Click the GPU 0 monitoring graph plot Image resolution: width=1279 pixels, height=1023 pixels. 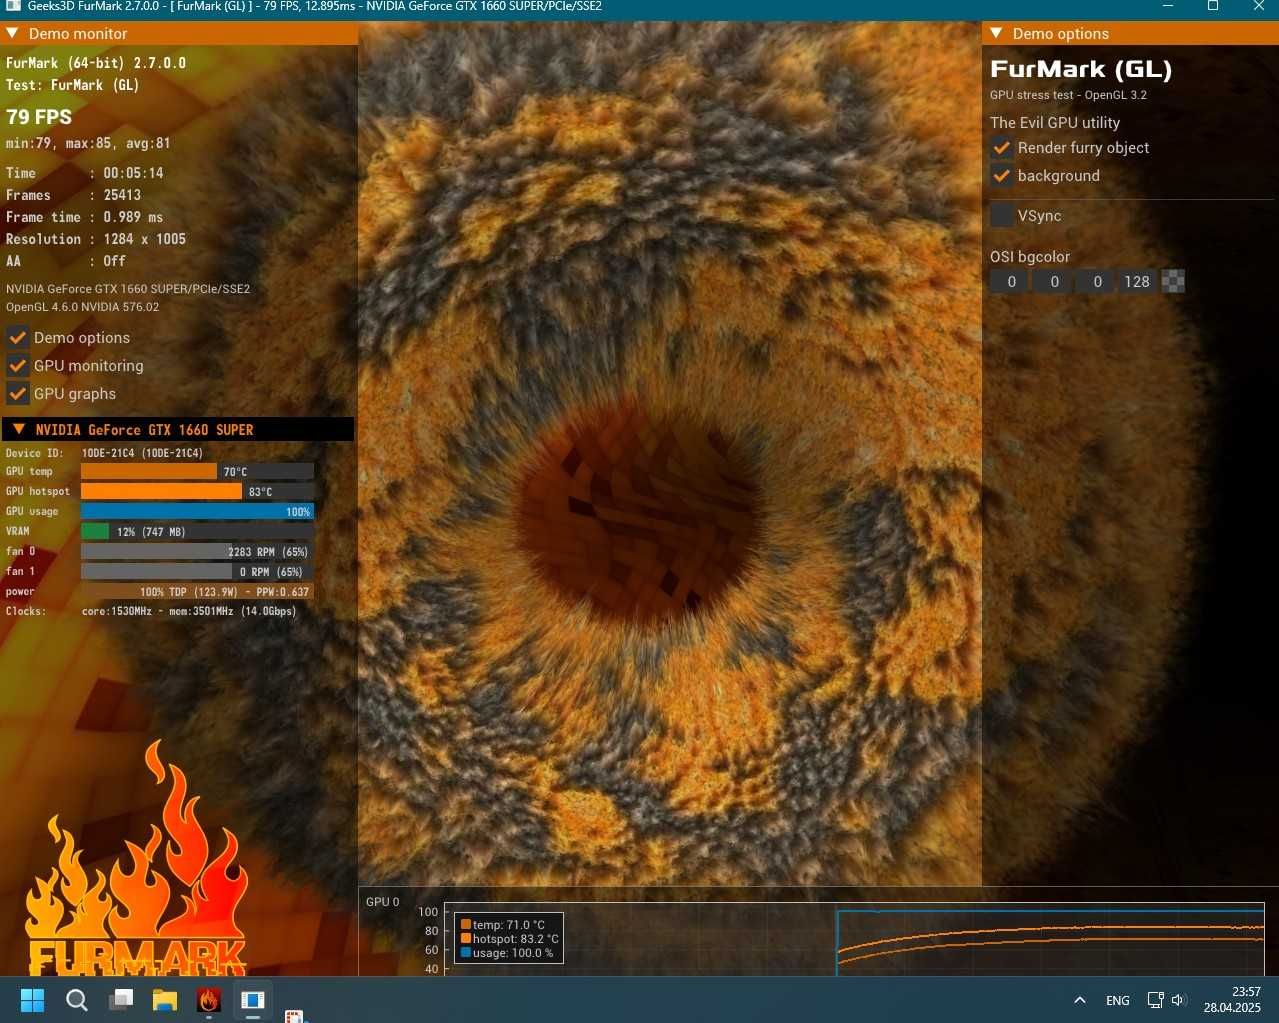855,939
